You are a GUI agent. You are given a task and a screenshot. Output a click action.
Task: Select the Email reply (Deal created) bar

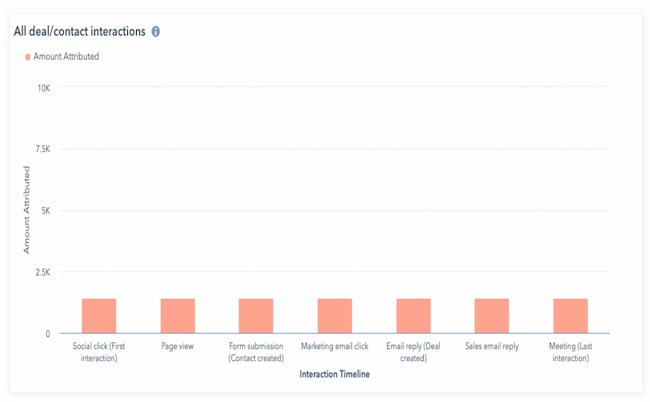413,315
